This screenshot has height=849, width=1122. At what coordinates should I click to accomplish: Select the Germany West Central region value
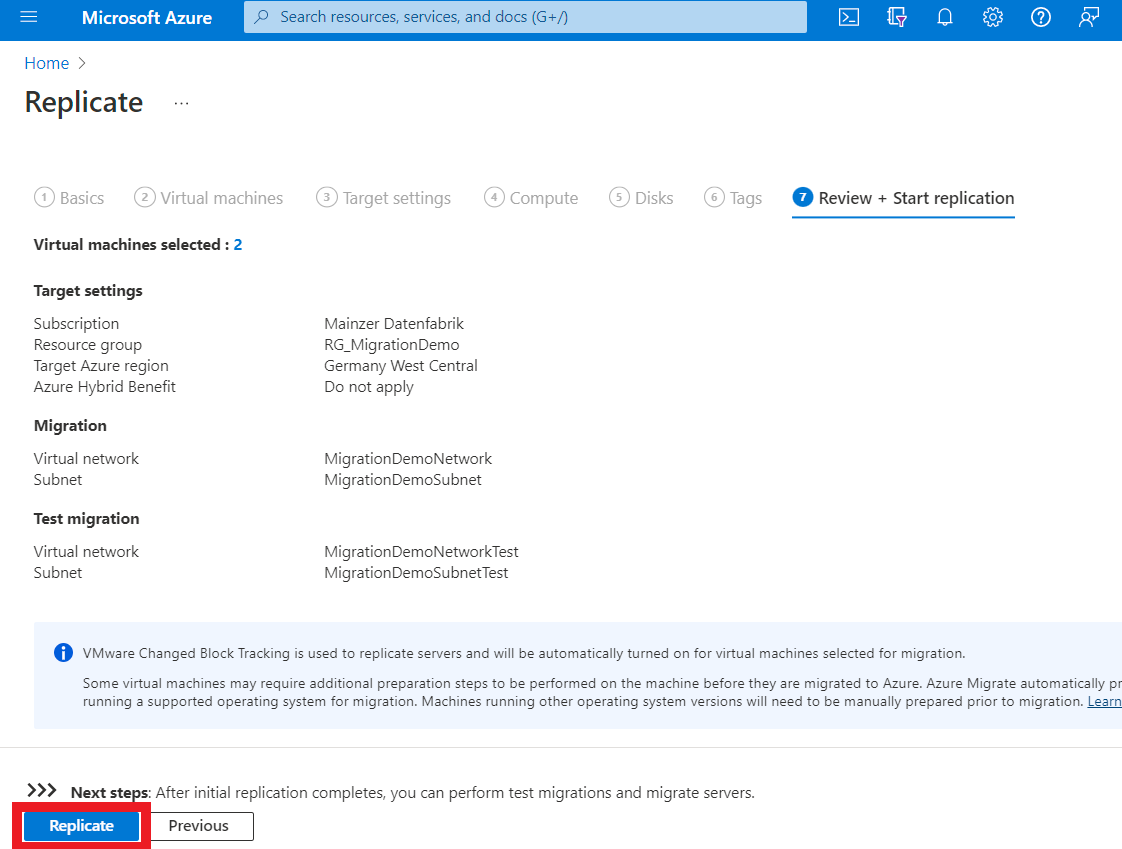tap(401, 366)
